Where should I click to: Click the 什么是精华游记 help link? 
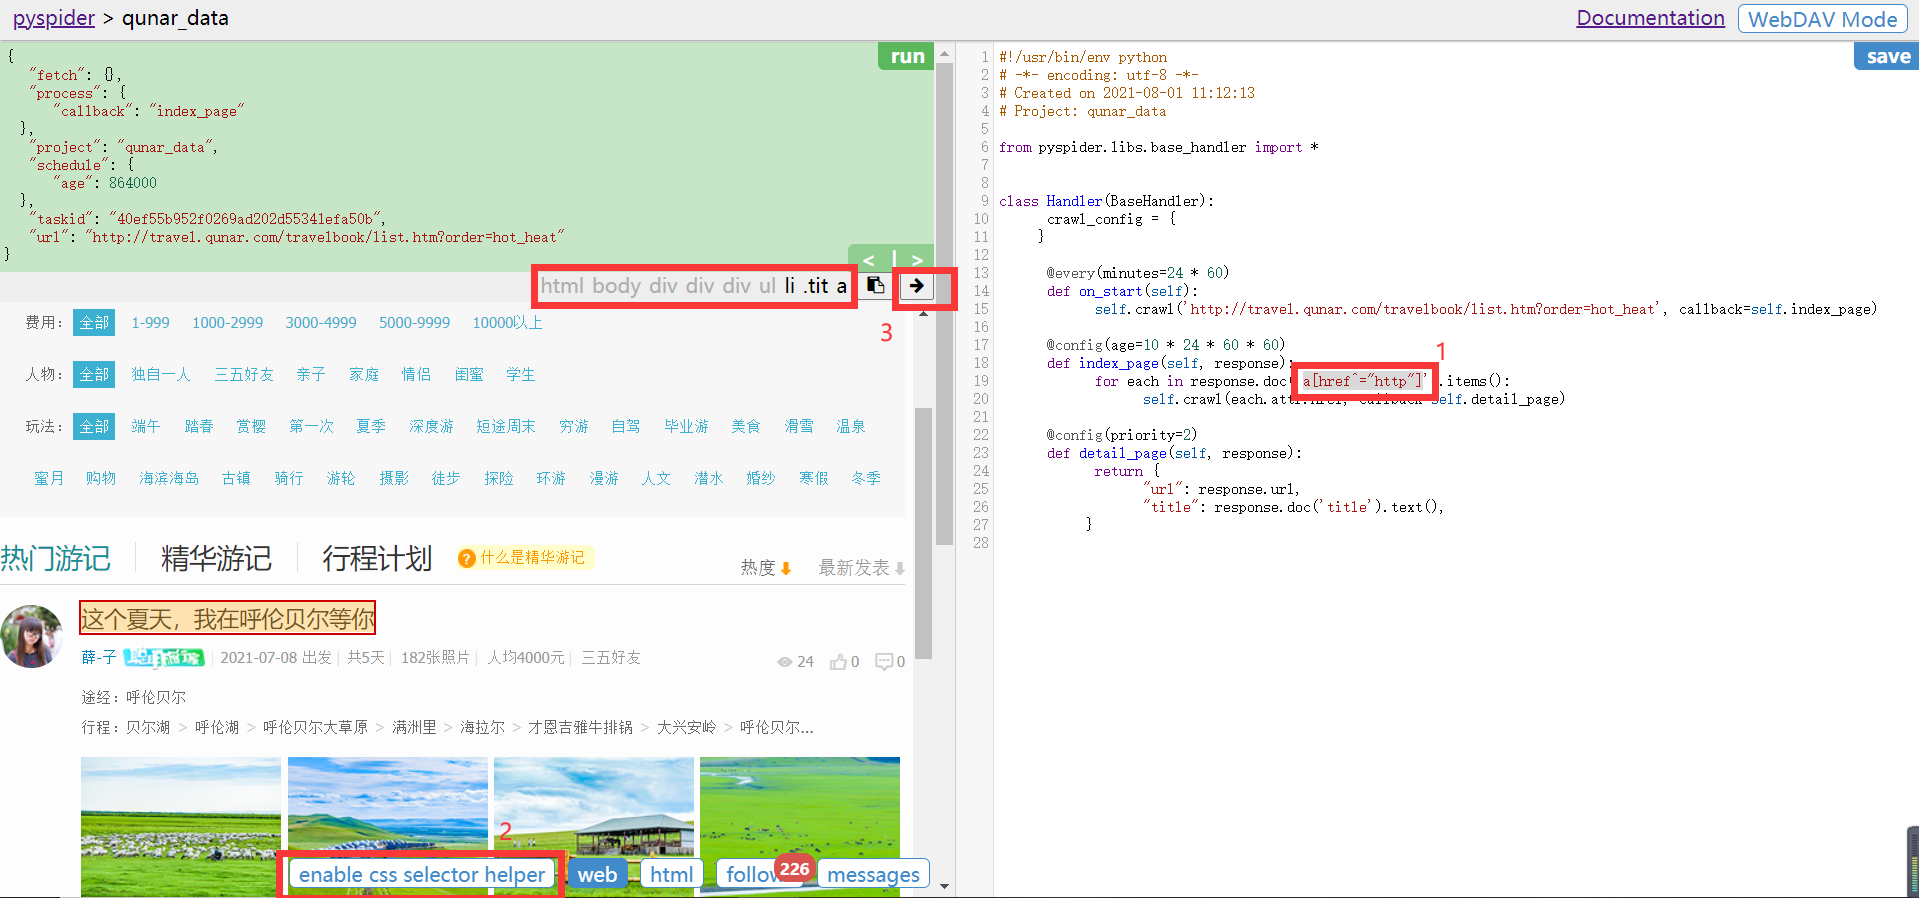pyautogui.click(x=532, y=557)
